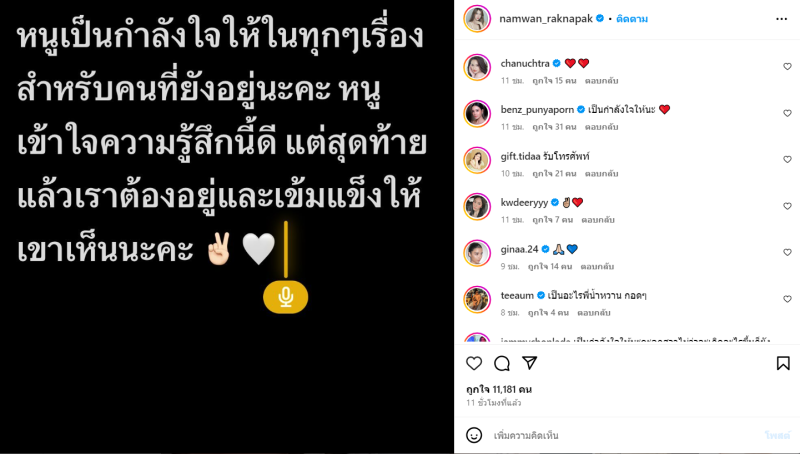The height and width of the screenshot is (454, 800).
Task: Open the three-dot more options menu
Action: (782, 19)
